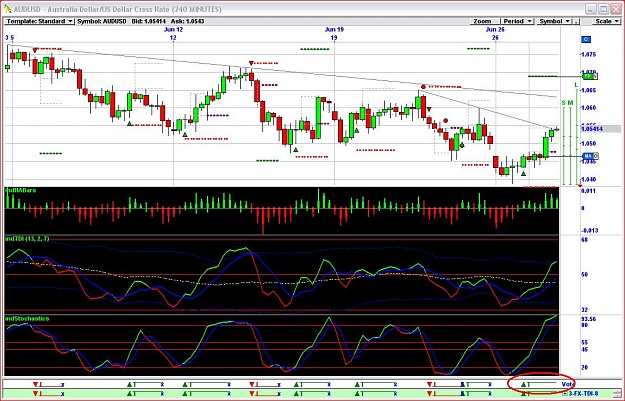Click the red sell-arrow marker at chart's top-left
The width and height of the screenshot is (625, 401).
pyautogui.click(x=35, y=50)
